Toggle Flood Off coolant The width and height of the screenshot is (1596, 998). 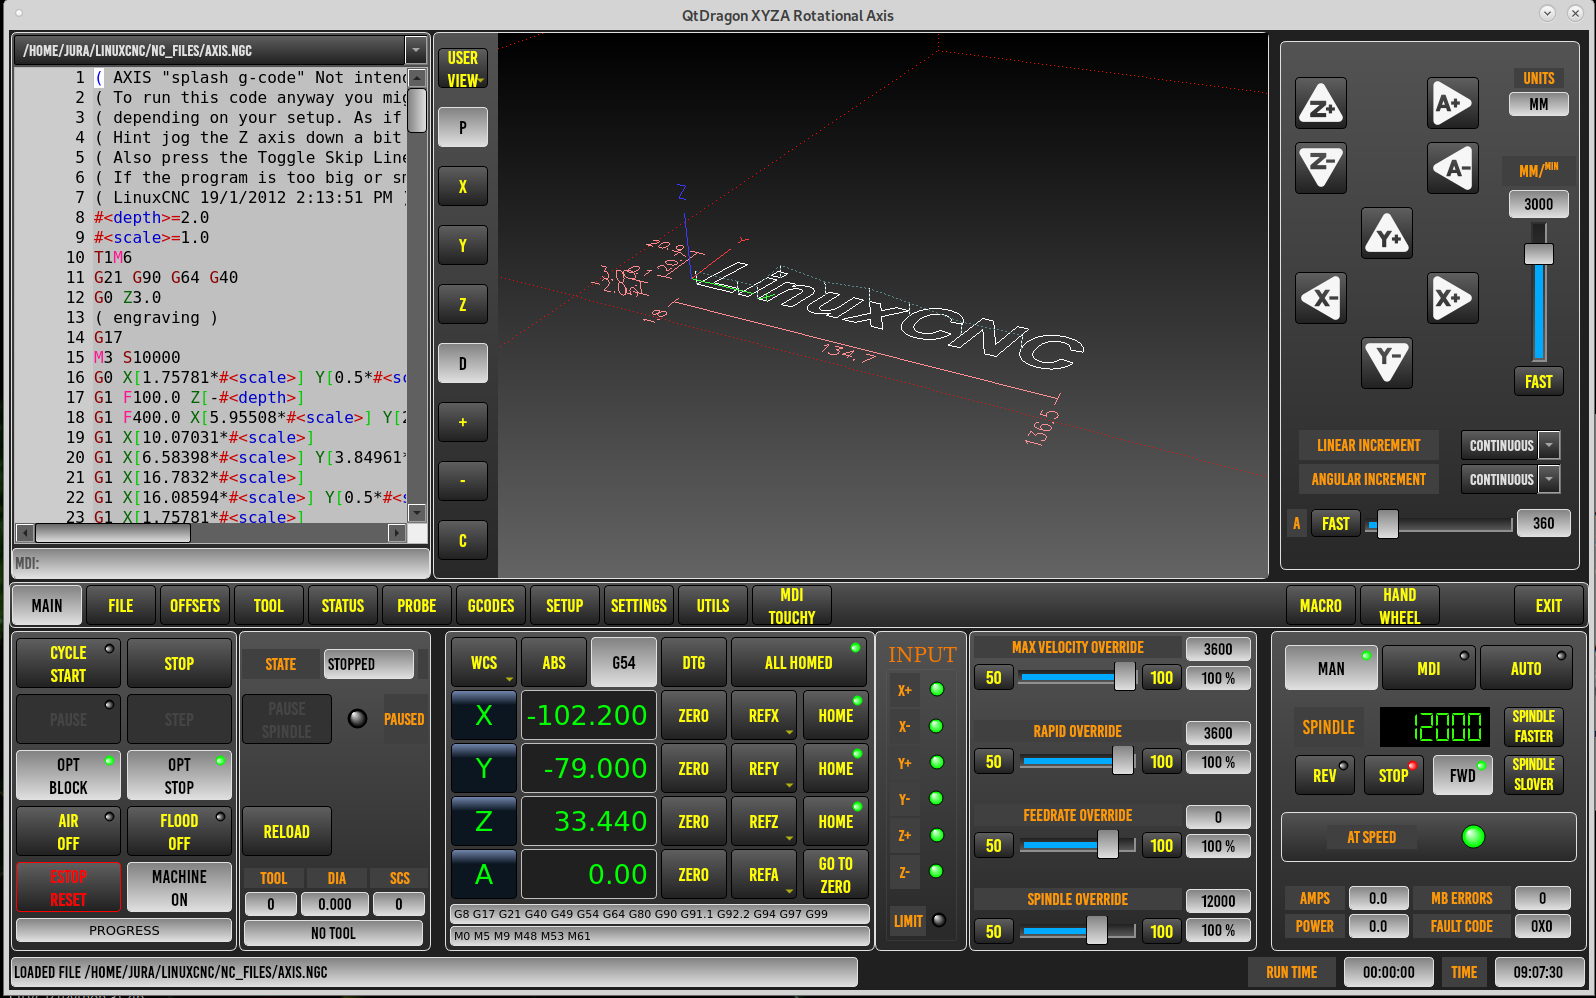tap(179, 832)
